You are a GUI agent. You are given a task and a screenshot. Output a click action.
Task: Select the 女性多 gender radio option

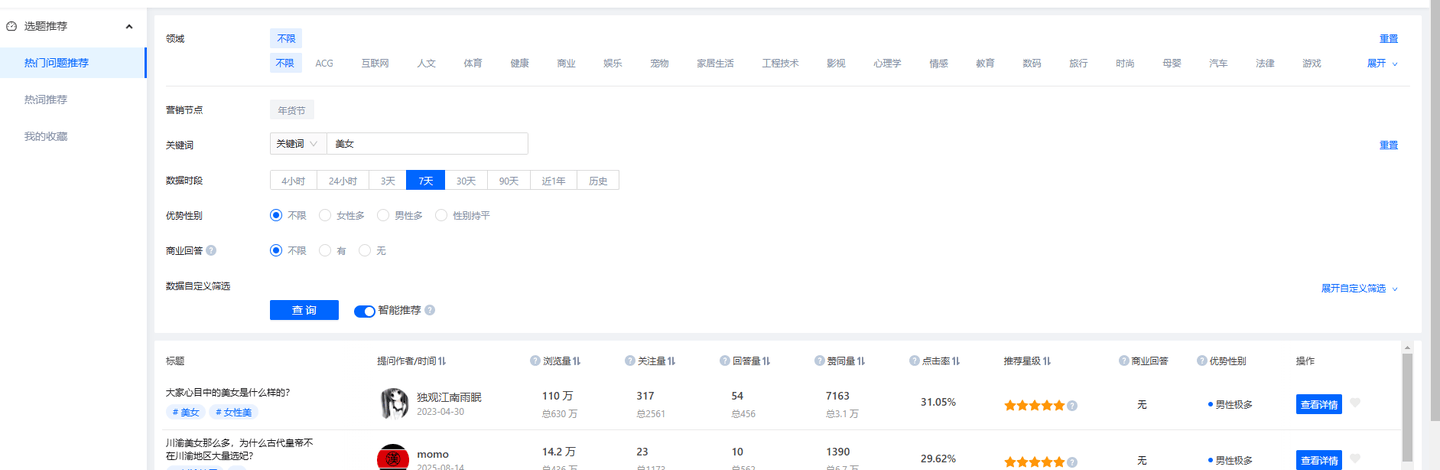(325, 215)
